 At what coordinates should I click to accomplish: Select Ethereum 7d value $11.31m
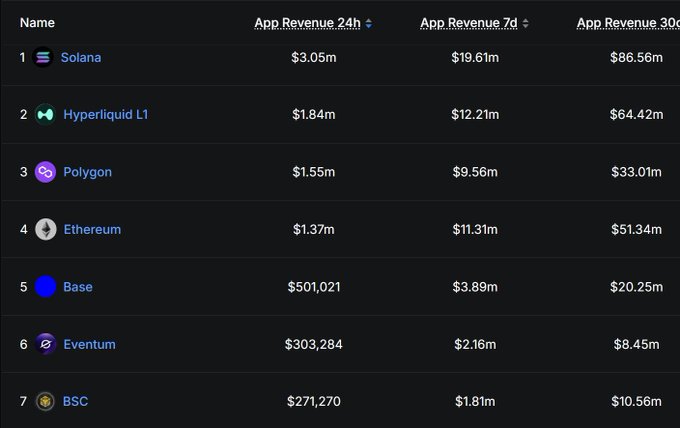click(475, 229)
